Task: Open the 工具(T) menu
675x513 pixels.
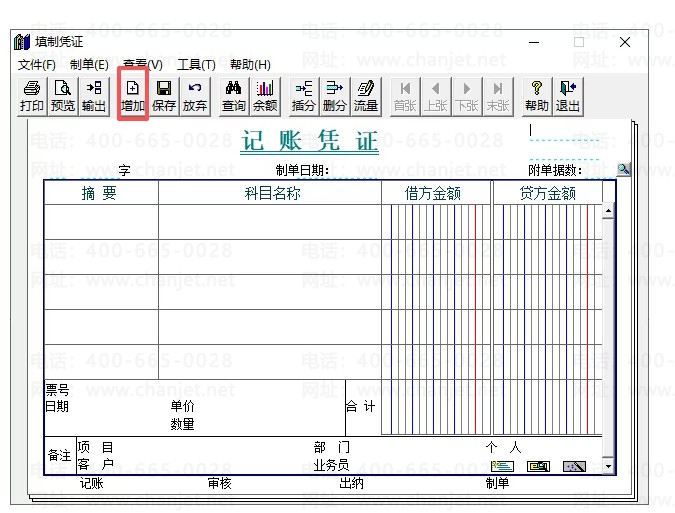Action: coord(196,65)
